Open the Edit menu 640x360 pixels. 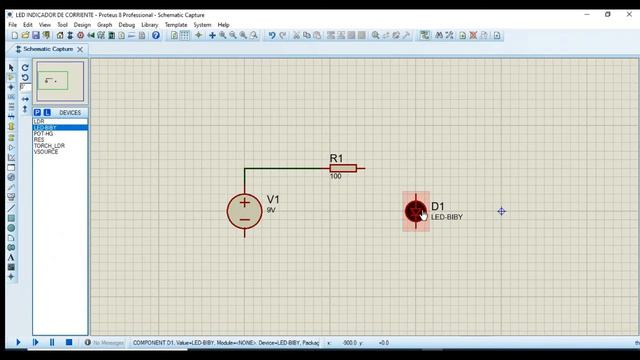27,25
